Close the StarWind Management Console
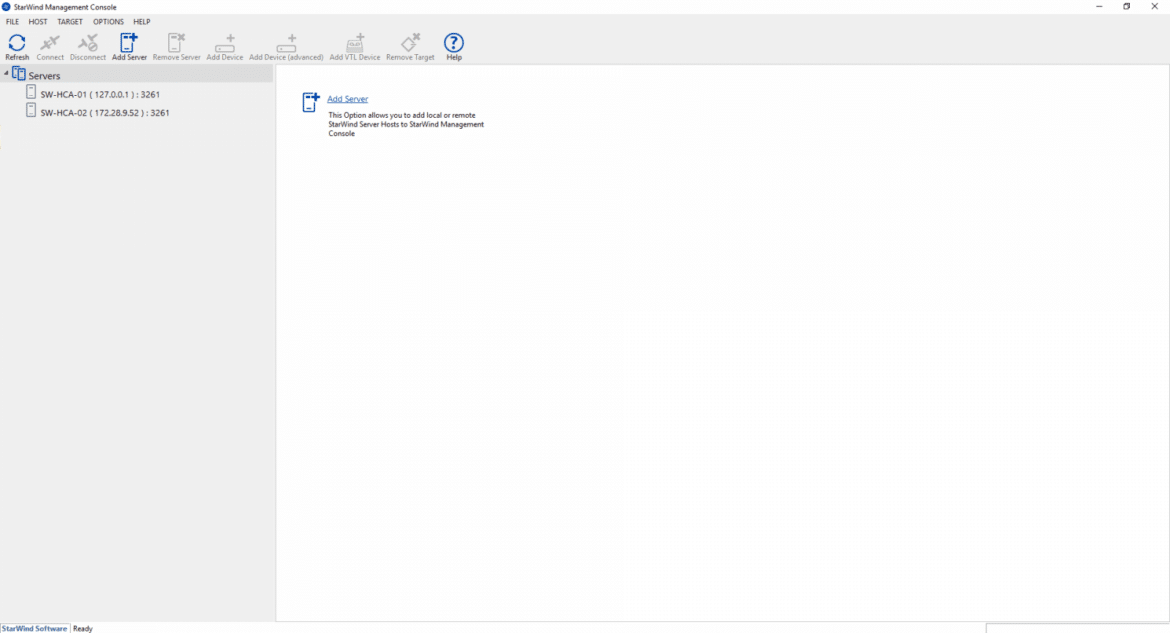Screen dimensions: 1170x633 pyautogui.click(x=1154, y=7)
